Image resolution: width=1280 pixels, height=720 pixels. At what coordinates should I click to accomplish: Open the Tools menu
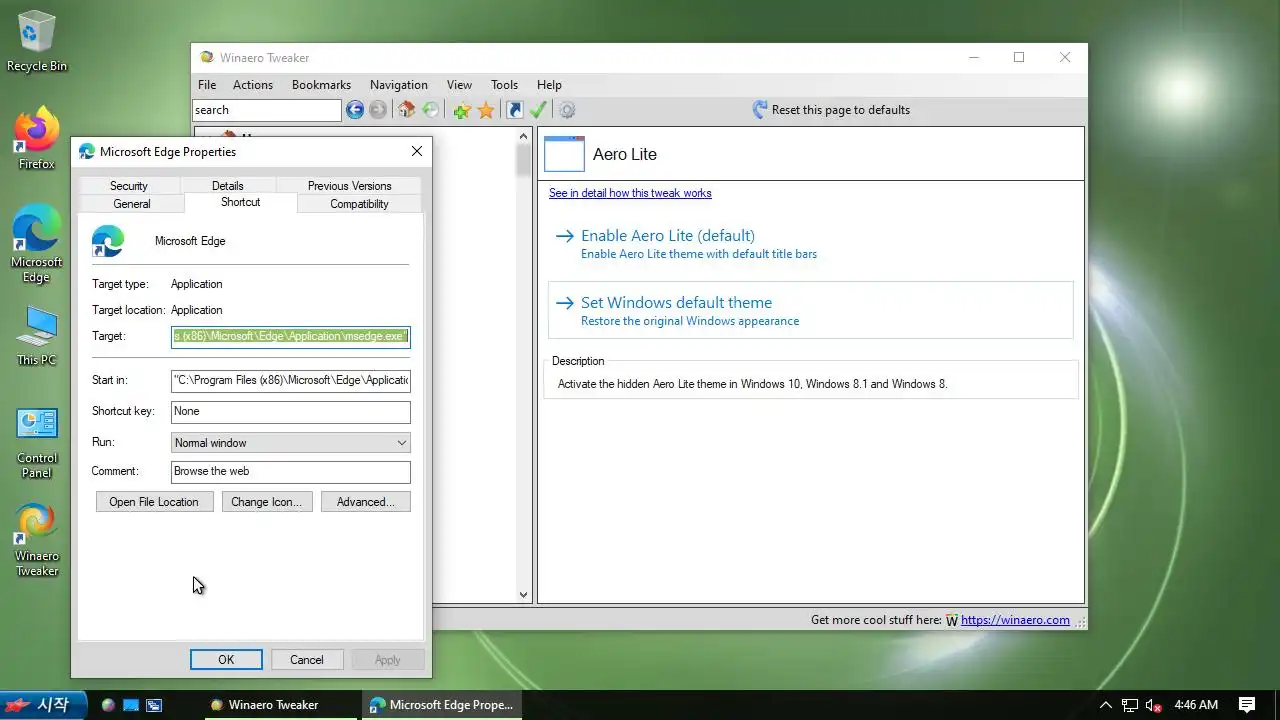(504, 85)
